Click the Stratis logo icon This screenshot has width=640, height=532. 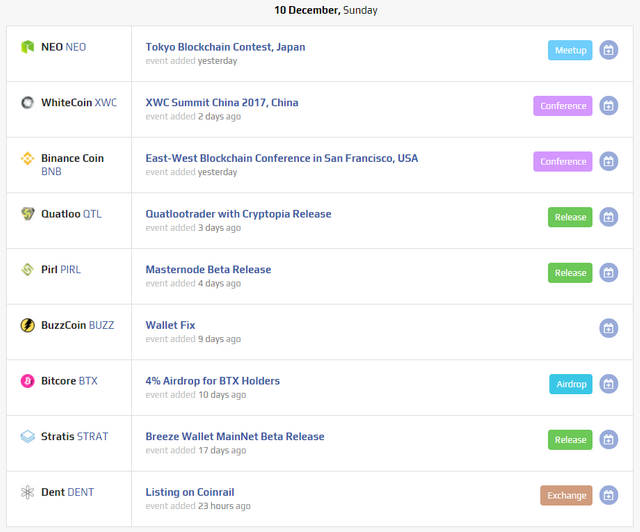27,436
